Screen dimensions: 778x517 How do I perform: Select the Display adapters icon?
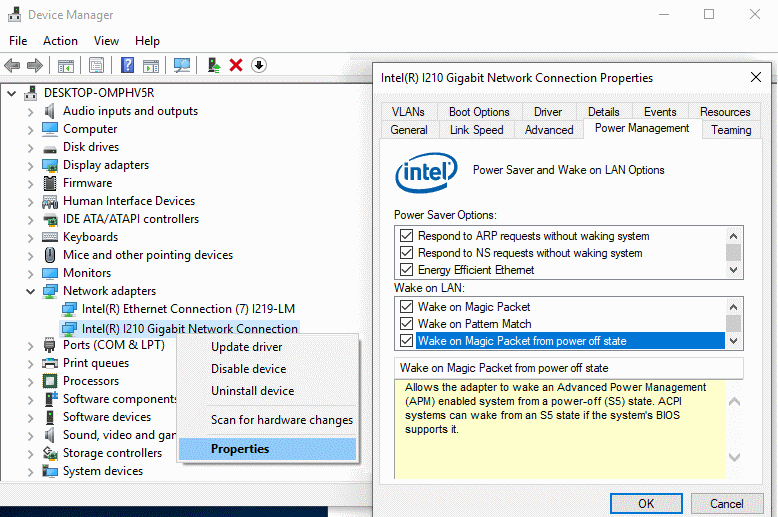pyautogui.click(x=50, y=165)
